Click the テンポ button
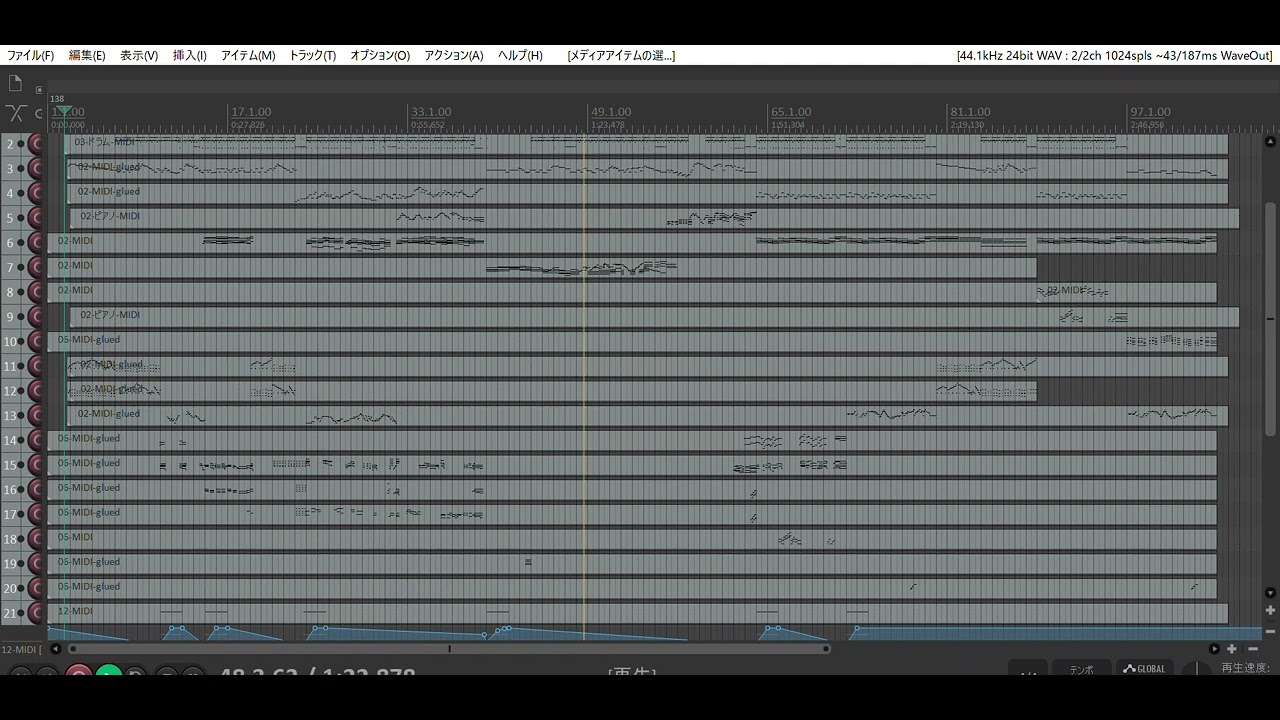This screenshot has height=720, width=1280. pos(1082,669)
